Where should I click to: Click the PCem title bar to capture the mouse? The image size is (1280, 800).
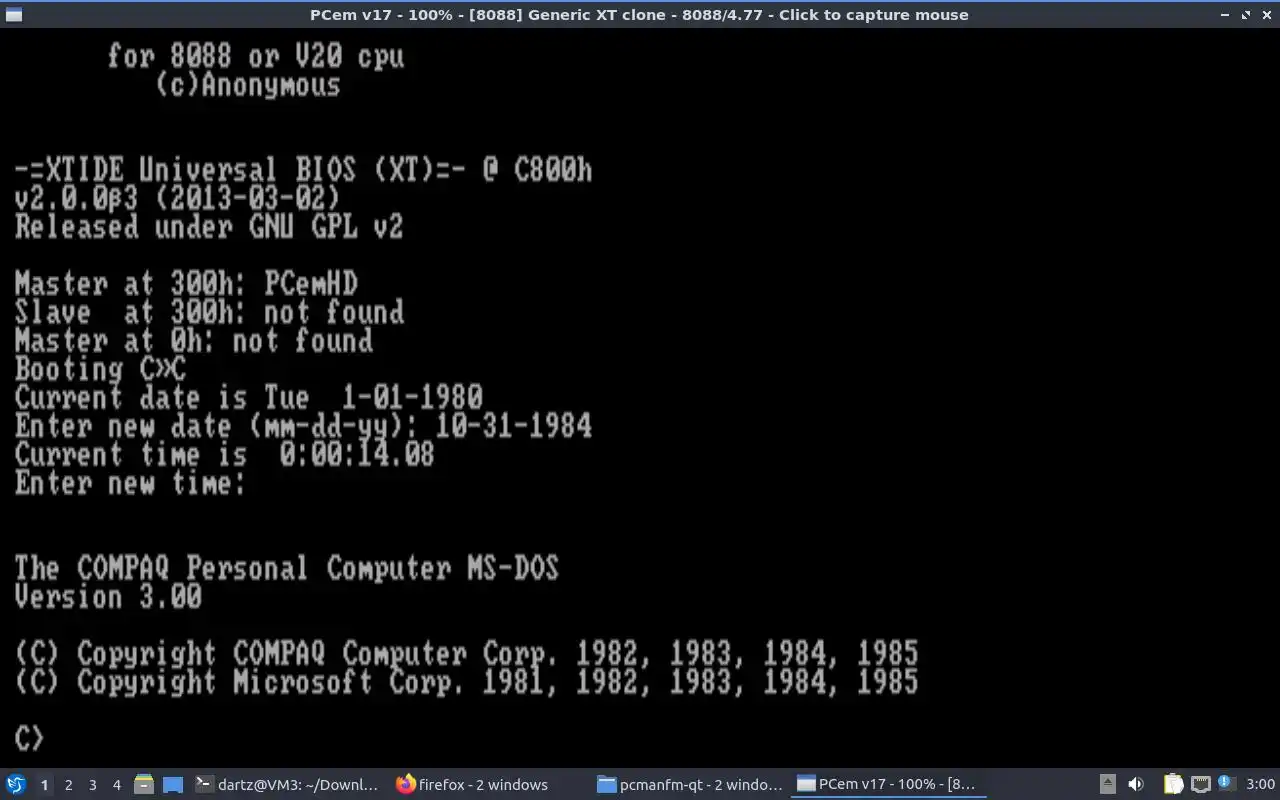(x=639, y=15)
